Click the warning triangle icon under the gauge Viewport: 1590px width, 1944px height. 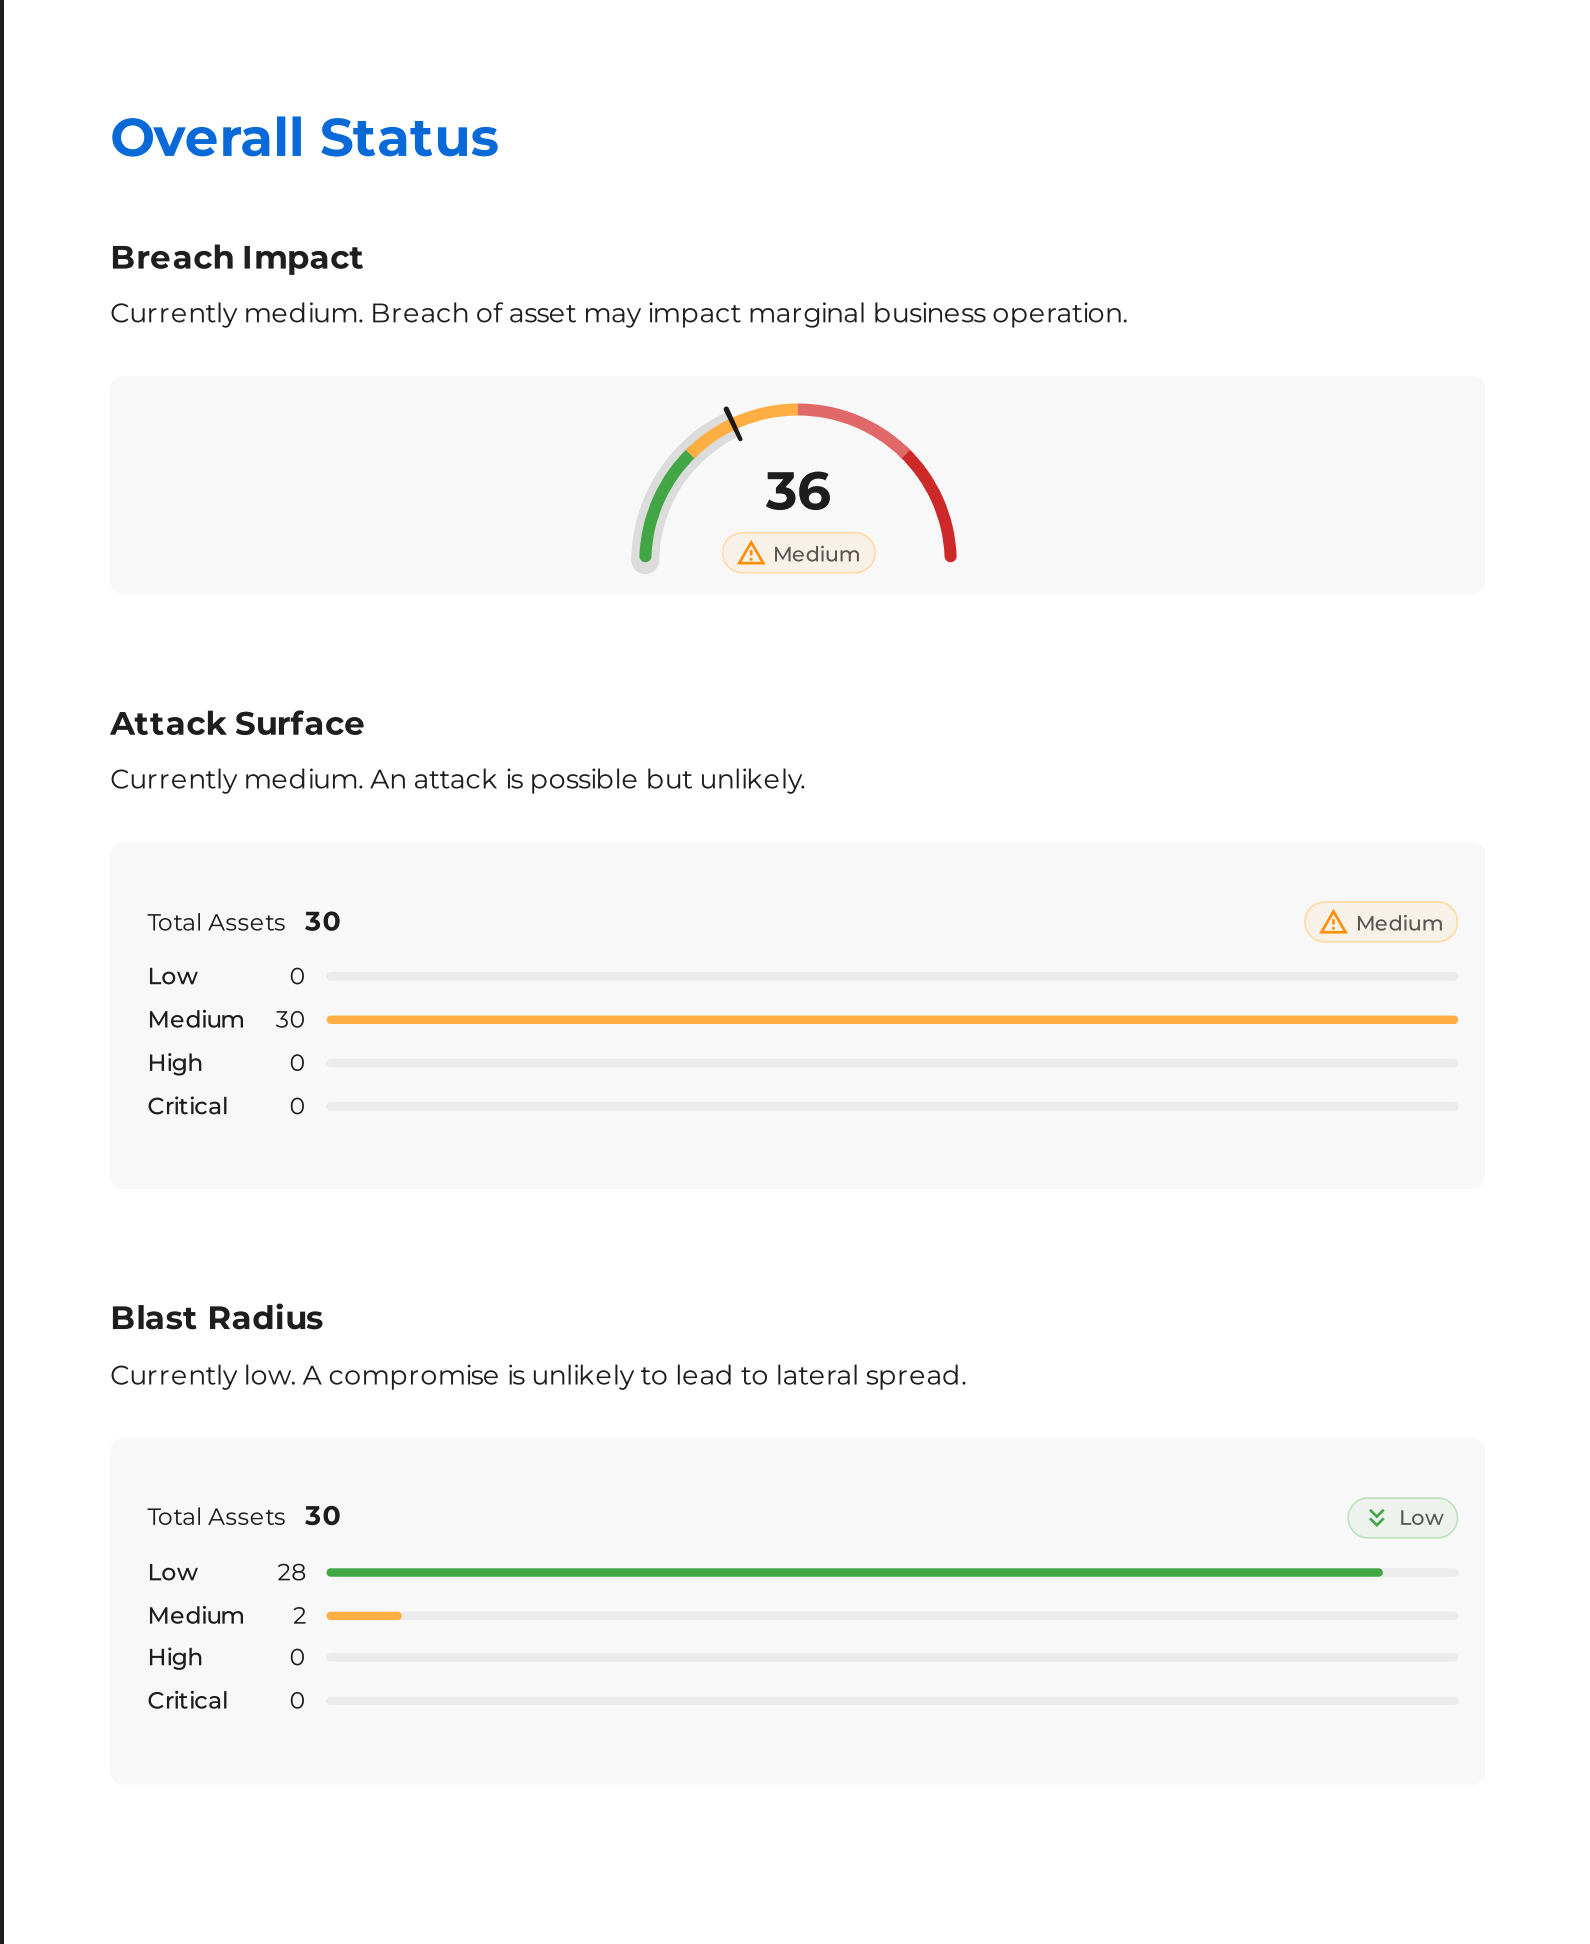(750, 553)
